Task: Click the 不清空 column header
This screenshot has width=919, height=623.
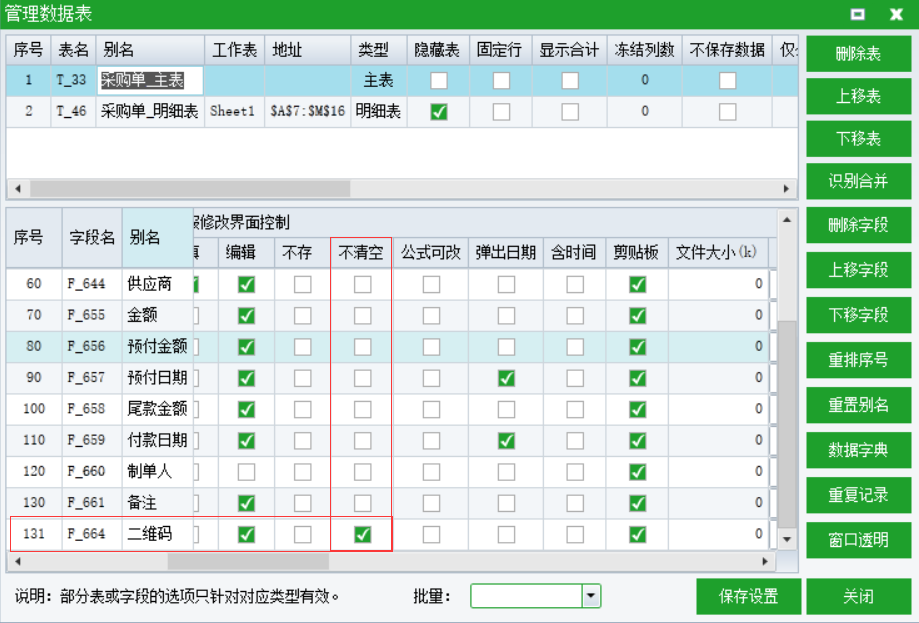Action: [x=361, y=253]
